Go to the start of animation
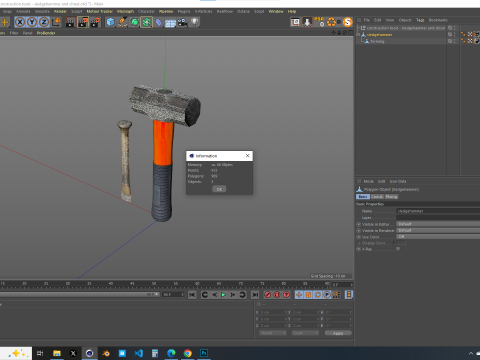Viewport: 480px width, 360px height. click(x=192, y=295)
